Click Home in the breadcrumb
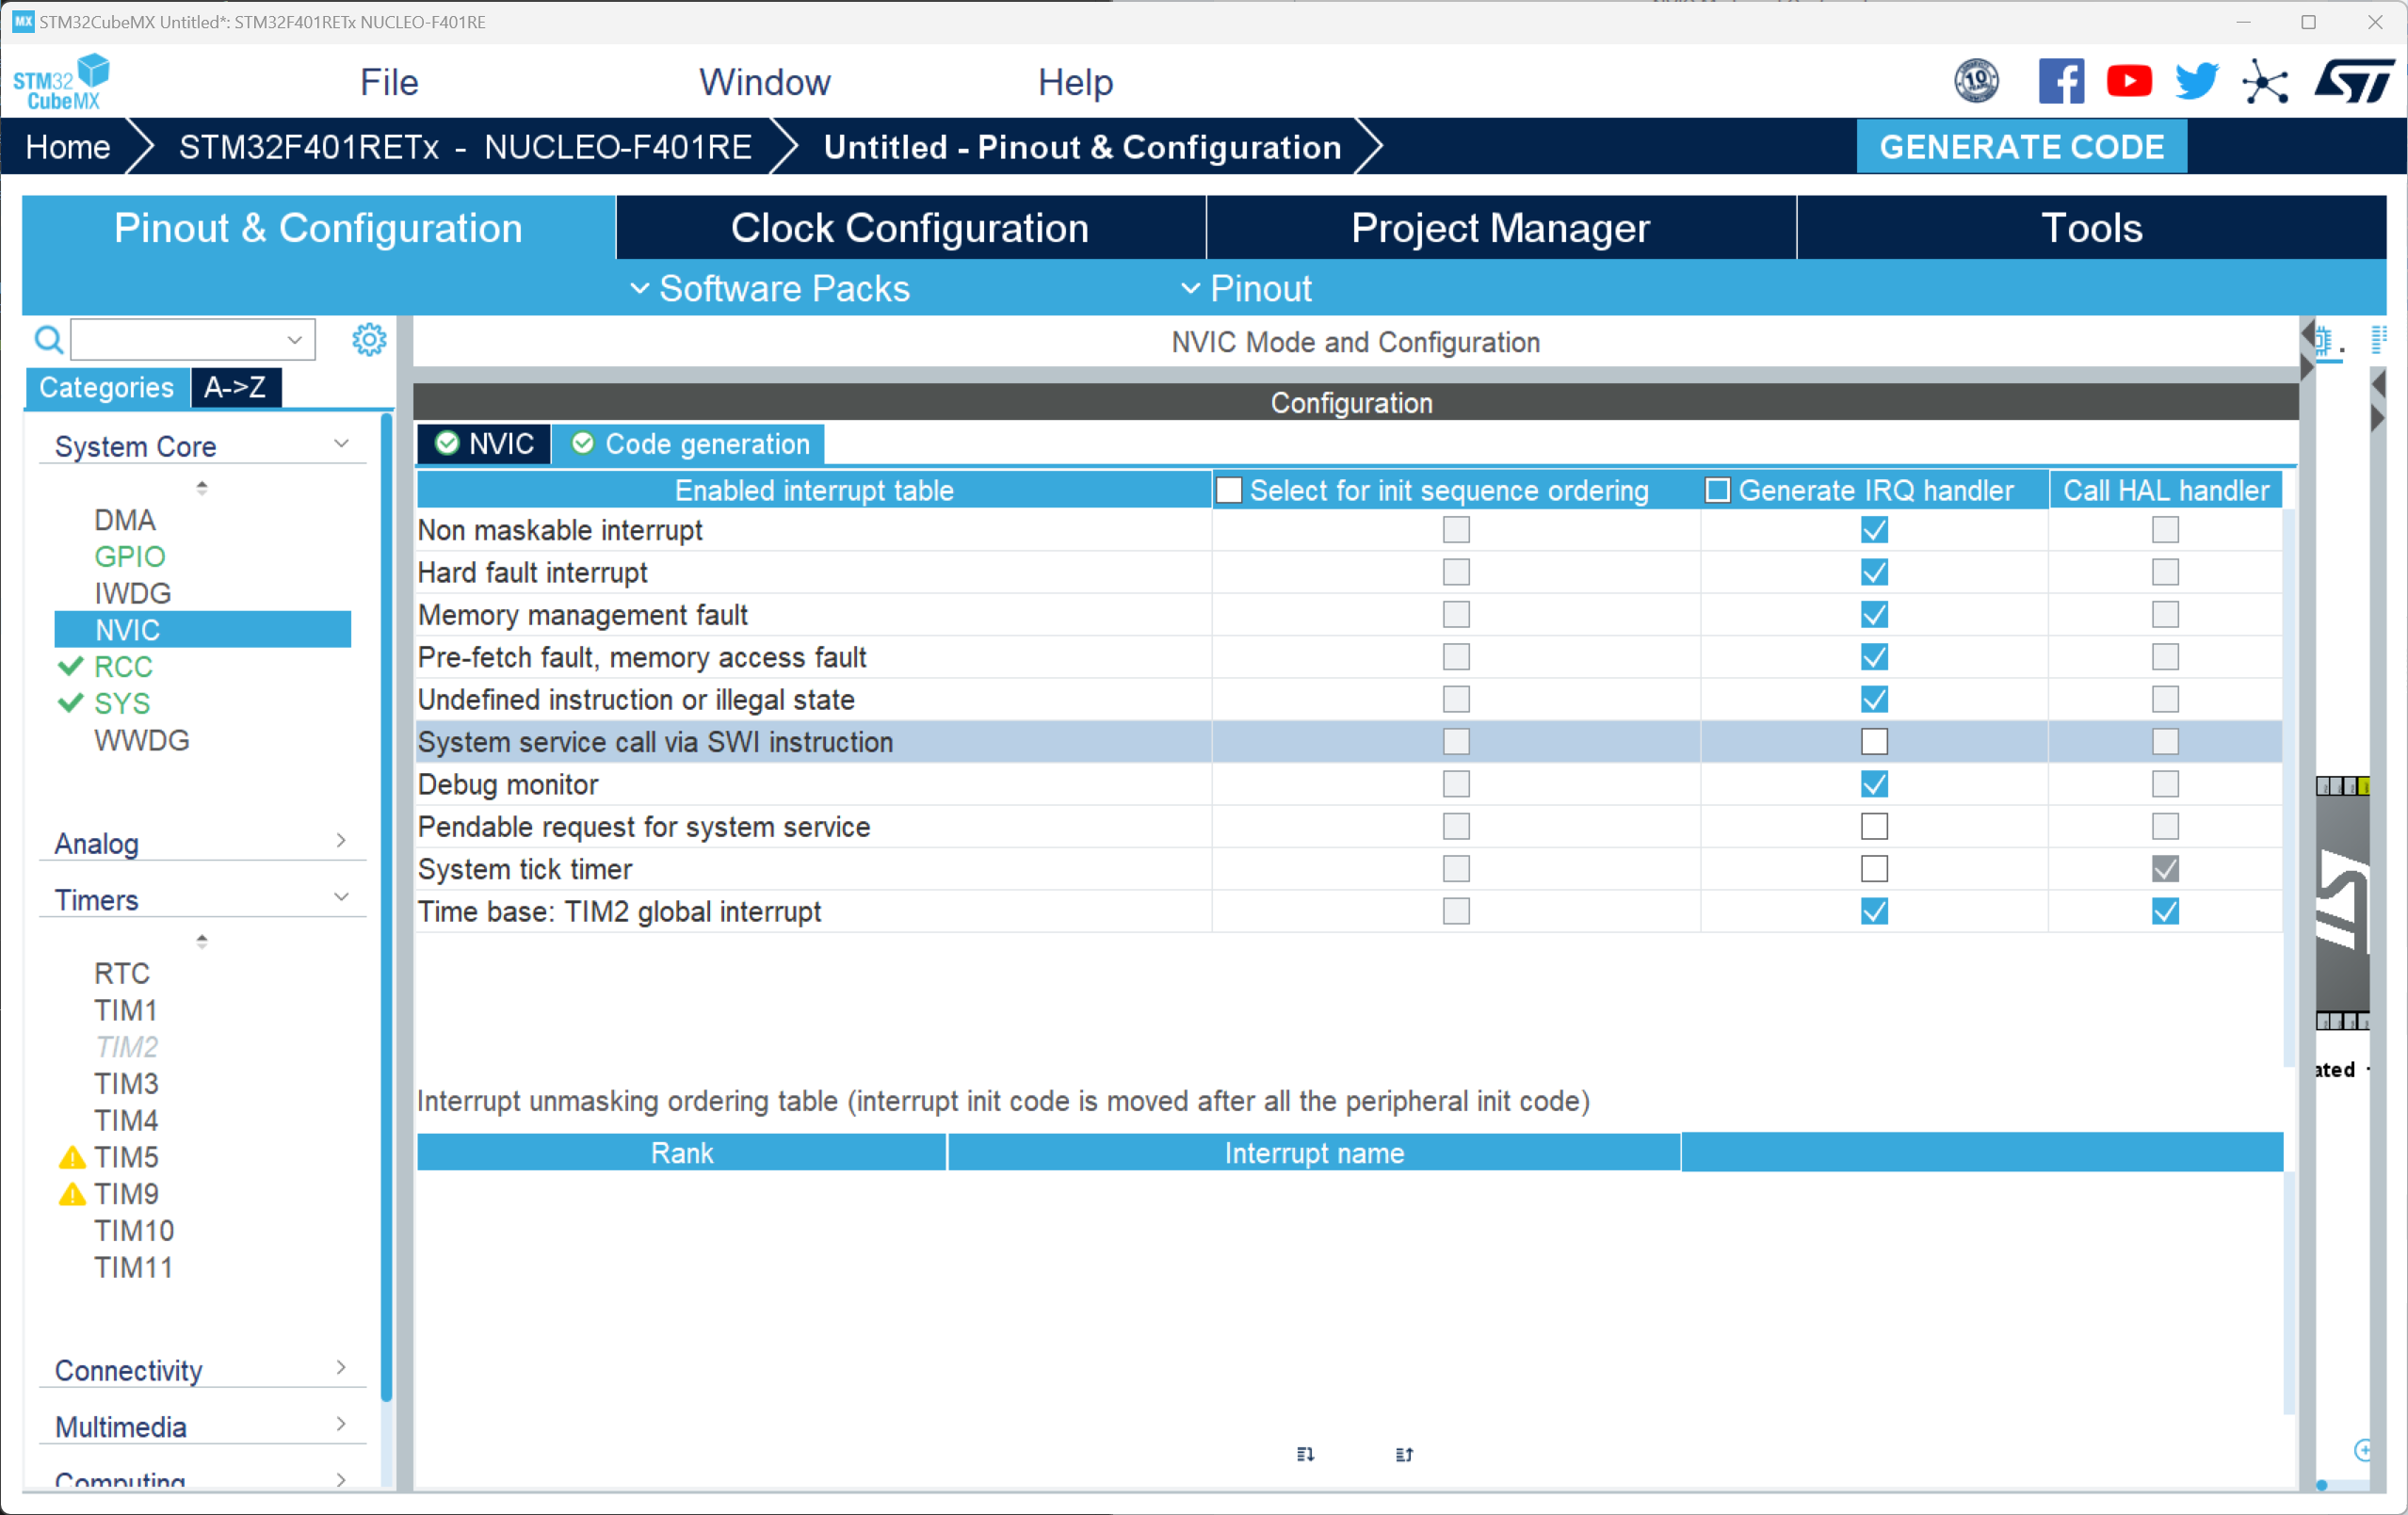Image resolution: width=2408 pixels, height=1515 pixels. click(67, 147)
